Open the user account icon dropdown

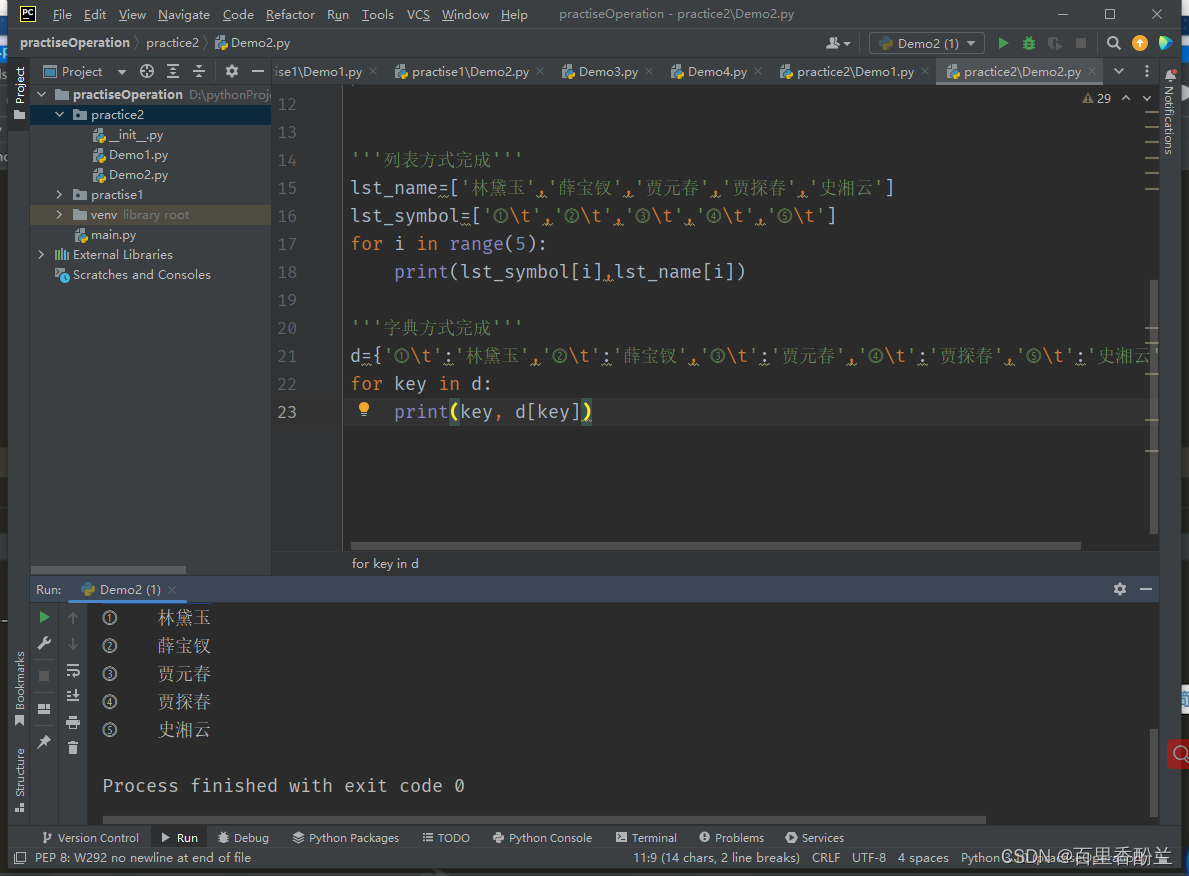[838, 43]
